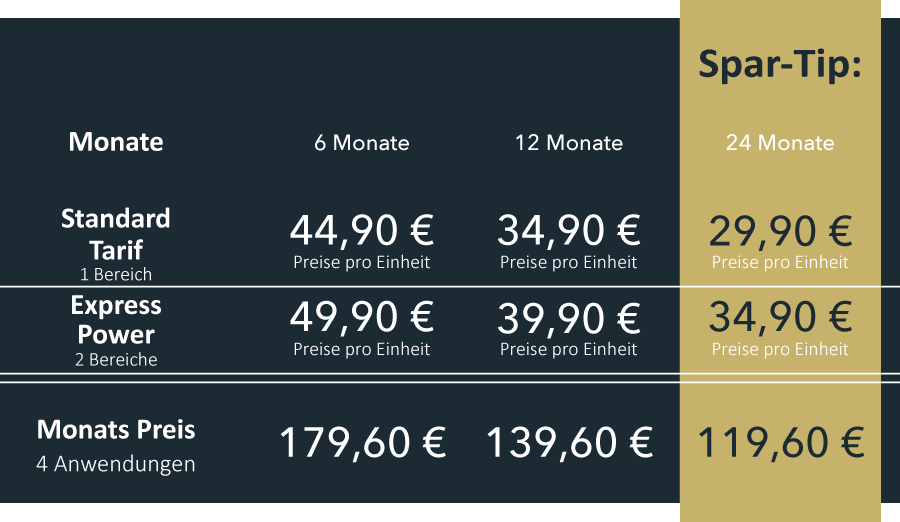The image size is (900, 522).
Task: Click the 6 Monate column header
Action: [362, 142]
